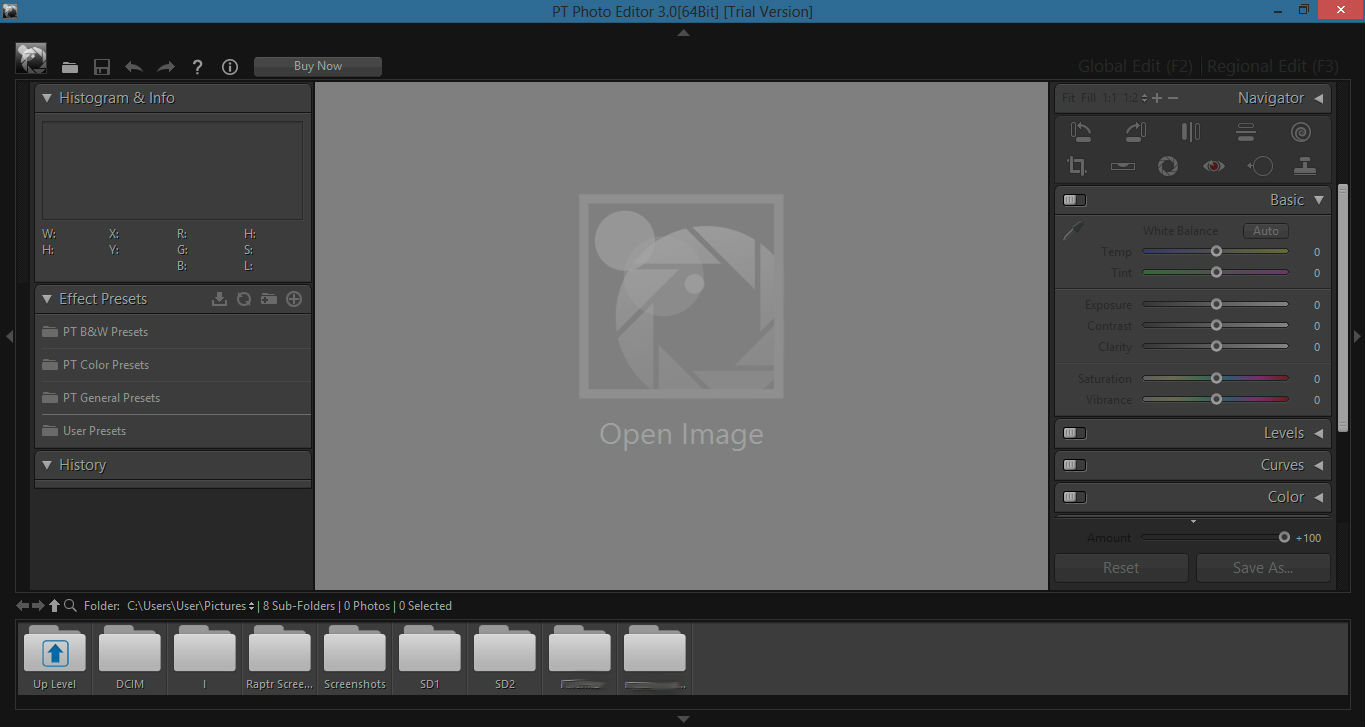Image resolution: width=1365 pixels, height=727 pixels.
Task: Expand the Navigator panel
Action: pyautogui.click(x=1318, y=98)
